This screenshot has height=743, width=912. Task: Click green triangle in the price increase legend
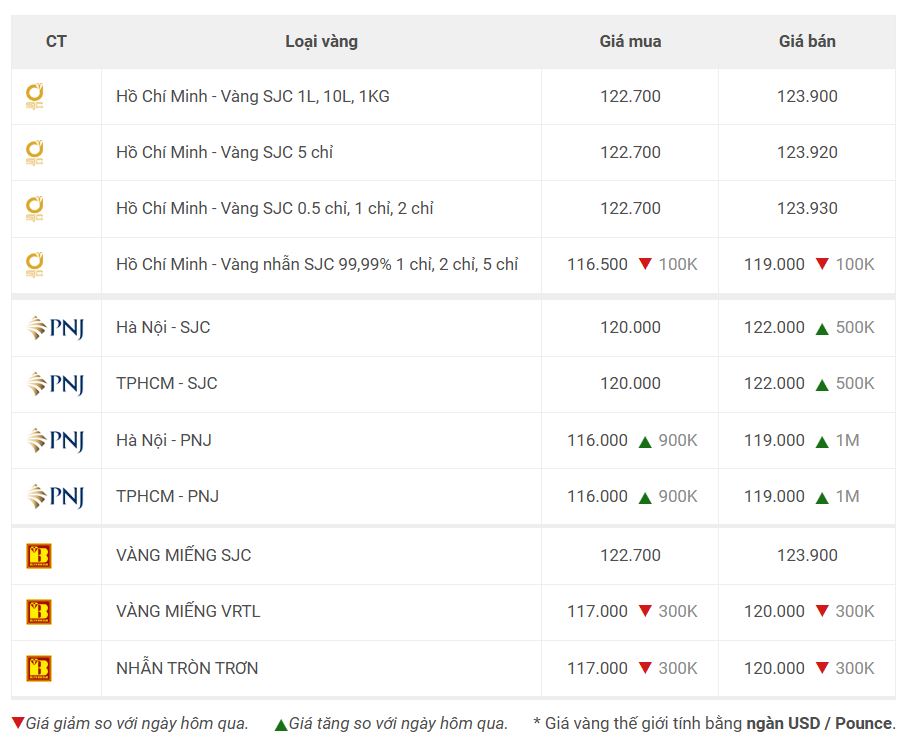281,724
